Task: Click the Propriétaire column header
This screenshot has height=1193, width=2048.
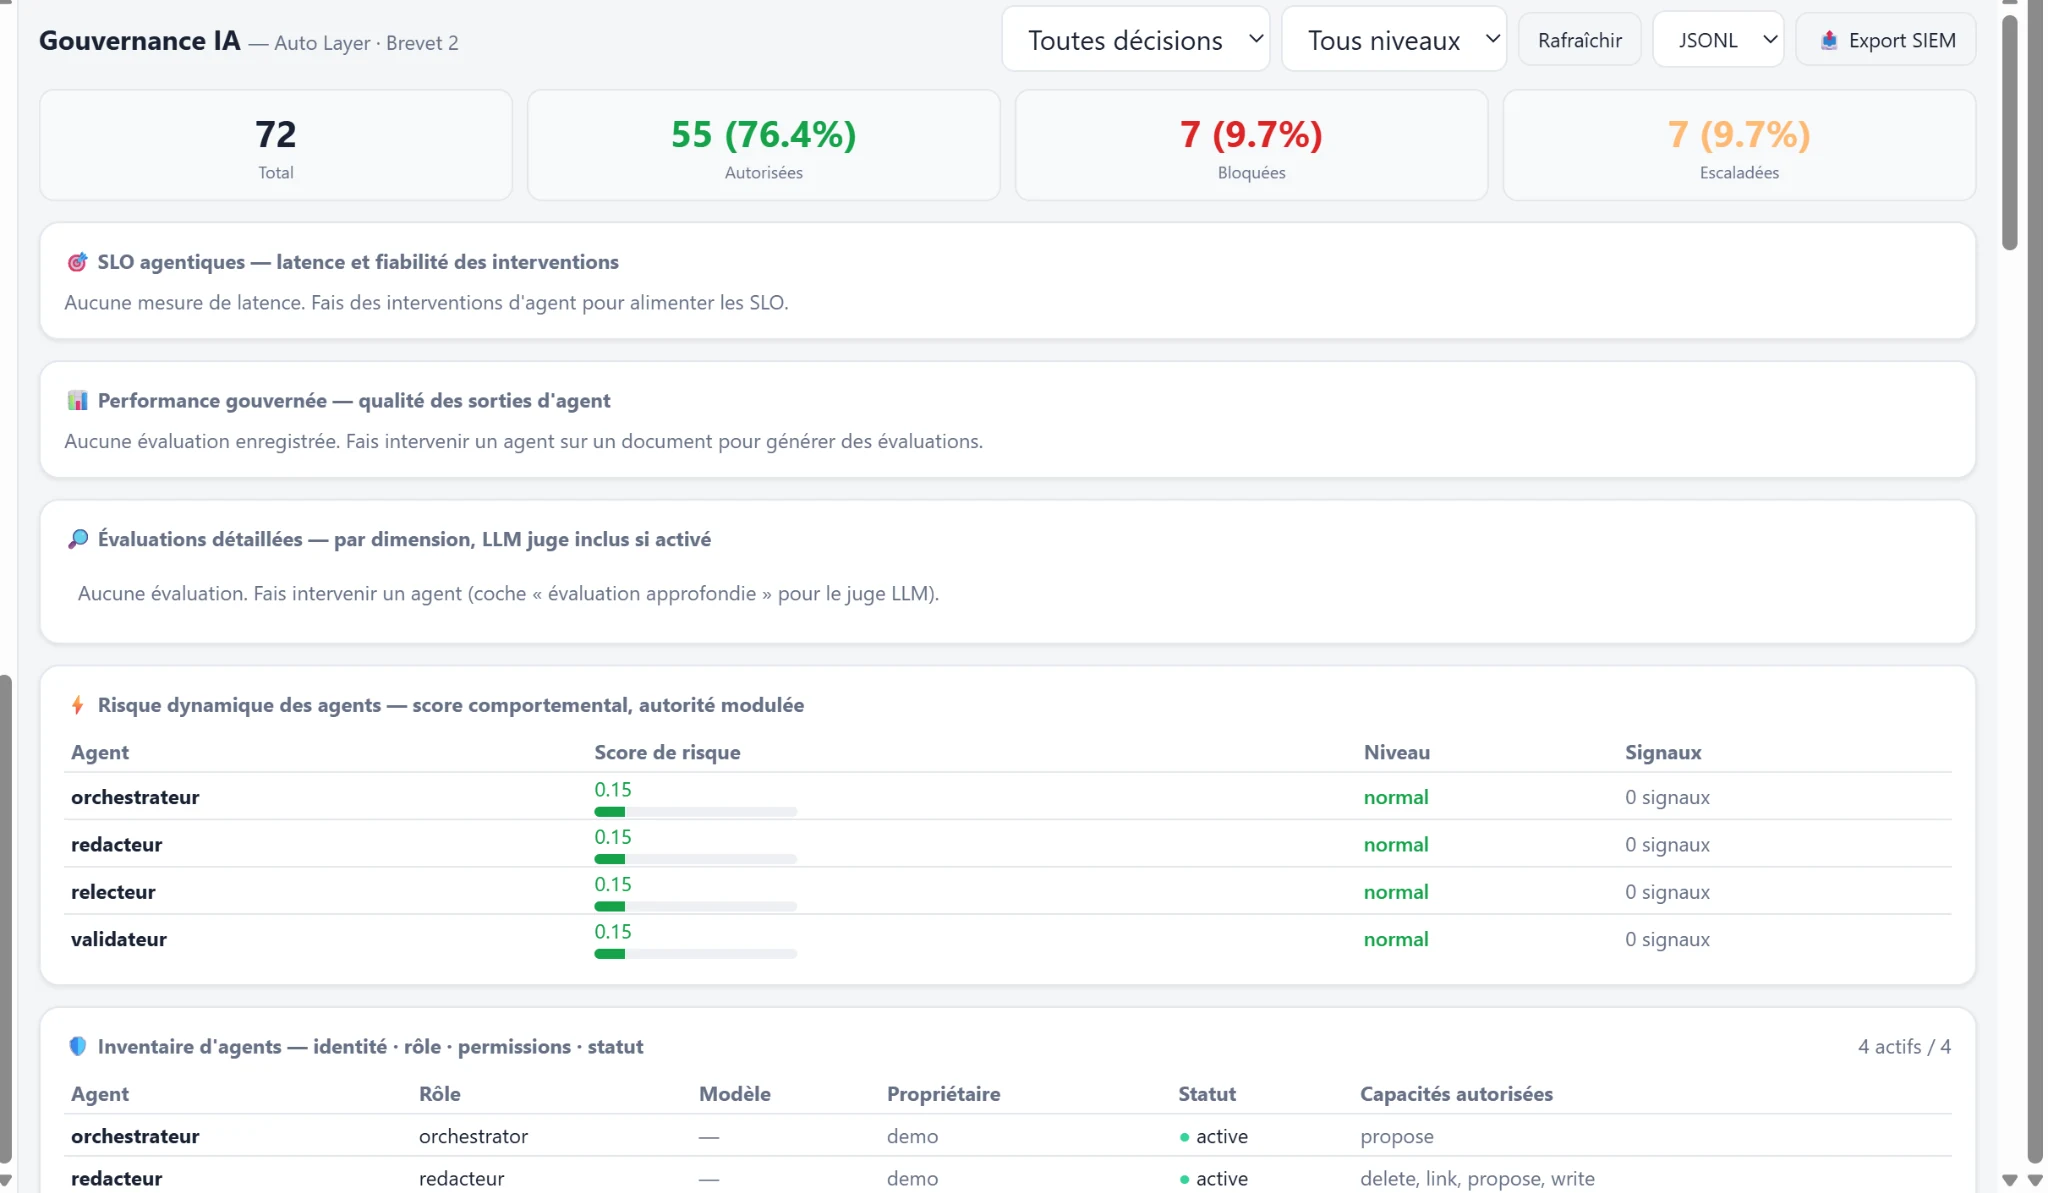Action: pyautogui.click(x=943, y=1095)
